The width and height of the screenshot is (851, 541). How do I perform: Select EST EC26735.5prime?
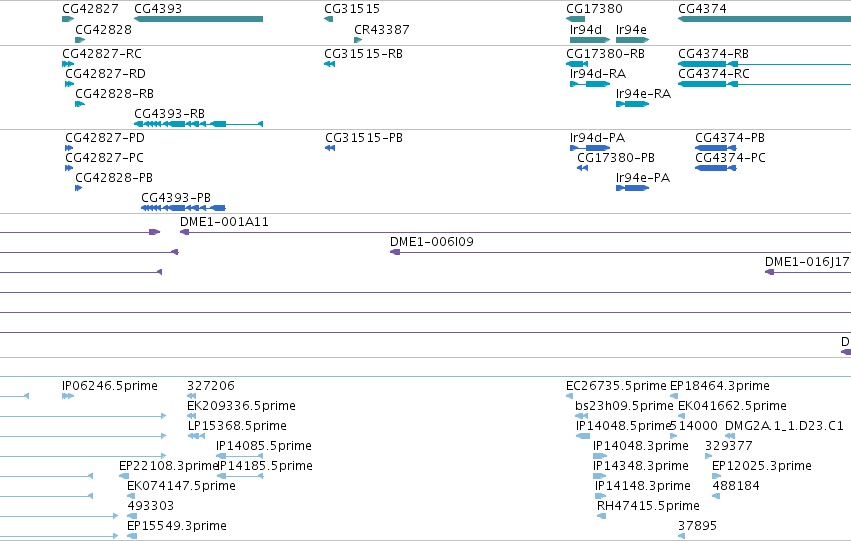pyautogui.click(x=569, y=396)
